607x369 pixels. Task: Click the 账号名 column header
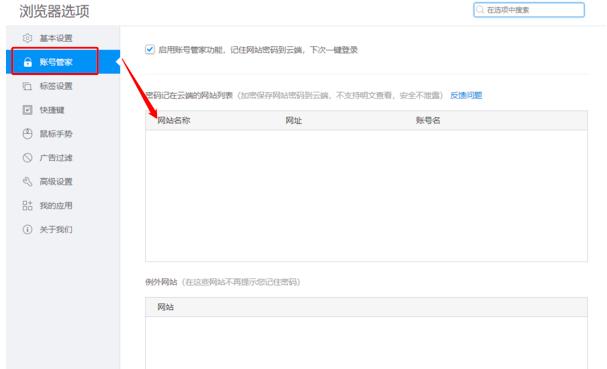[428, 120]
